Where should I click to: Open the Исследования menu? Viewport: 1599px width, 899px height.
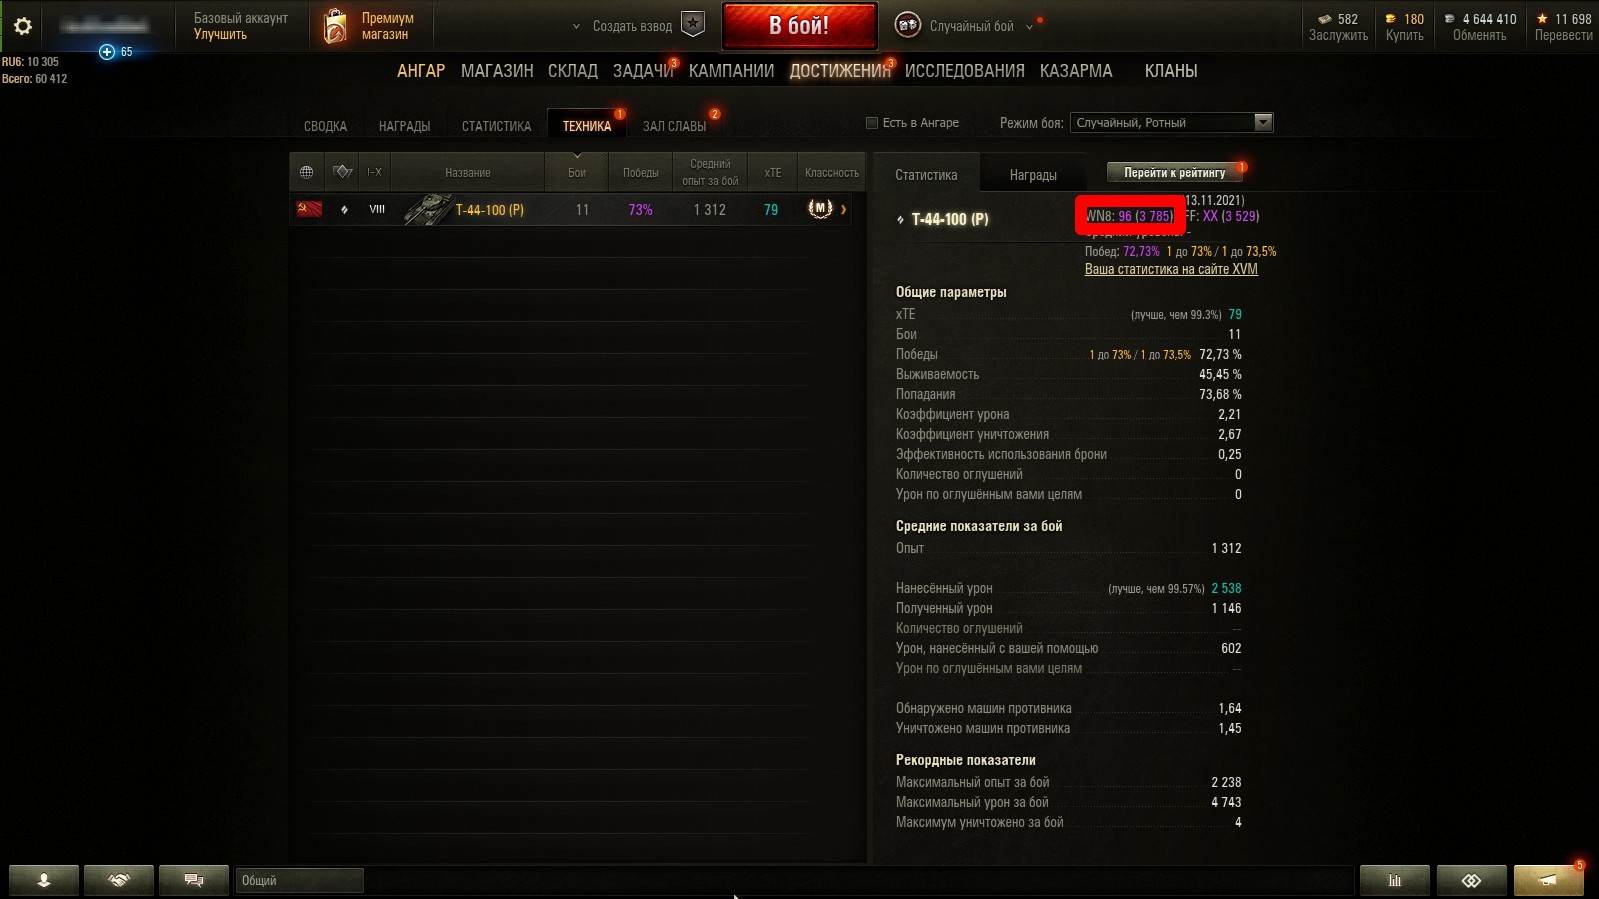click(x=965, y=71)
